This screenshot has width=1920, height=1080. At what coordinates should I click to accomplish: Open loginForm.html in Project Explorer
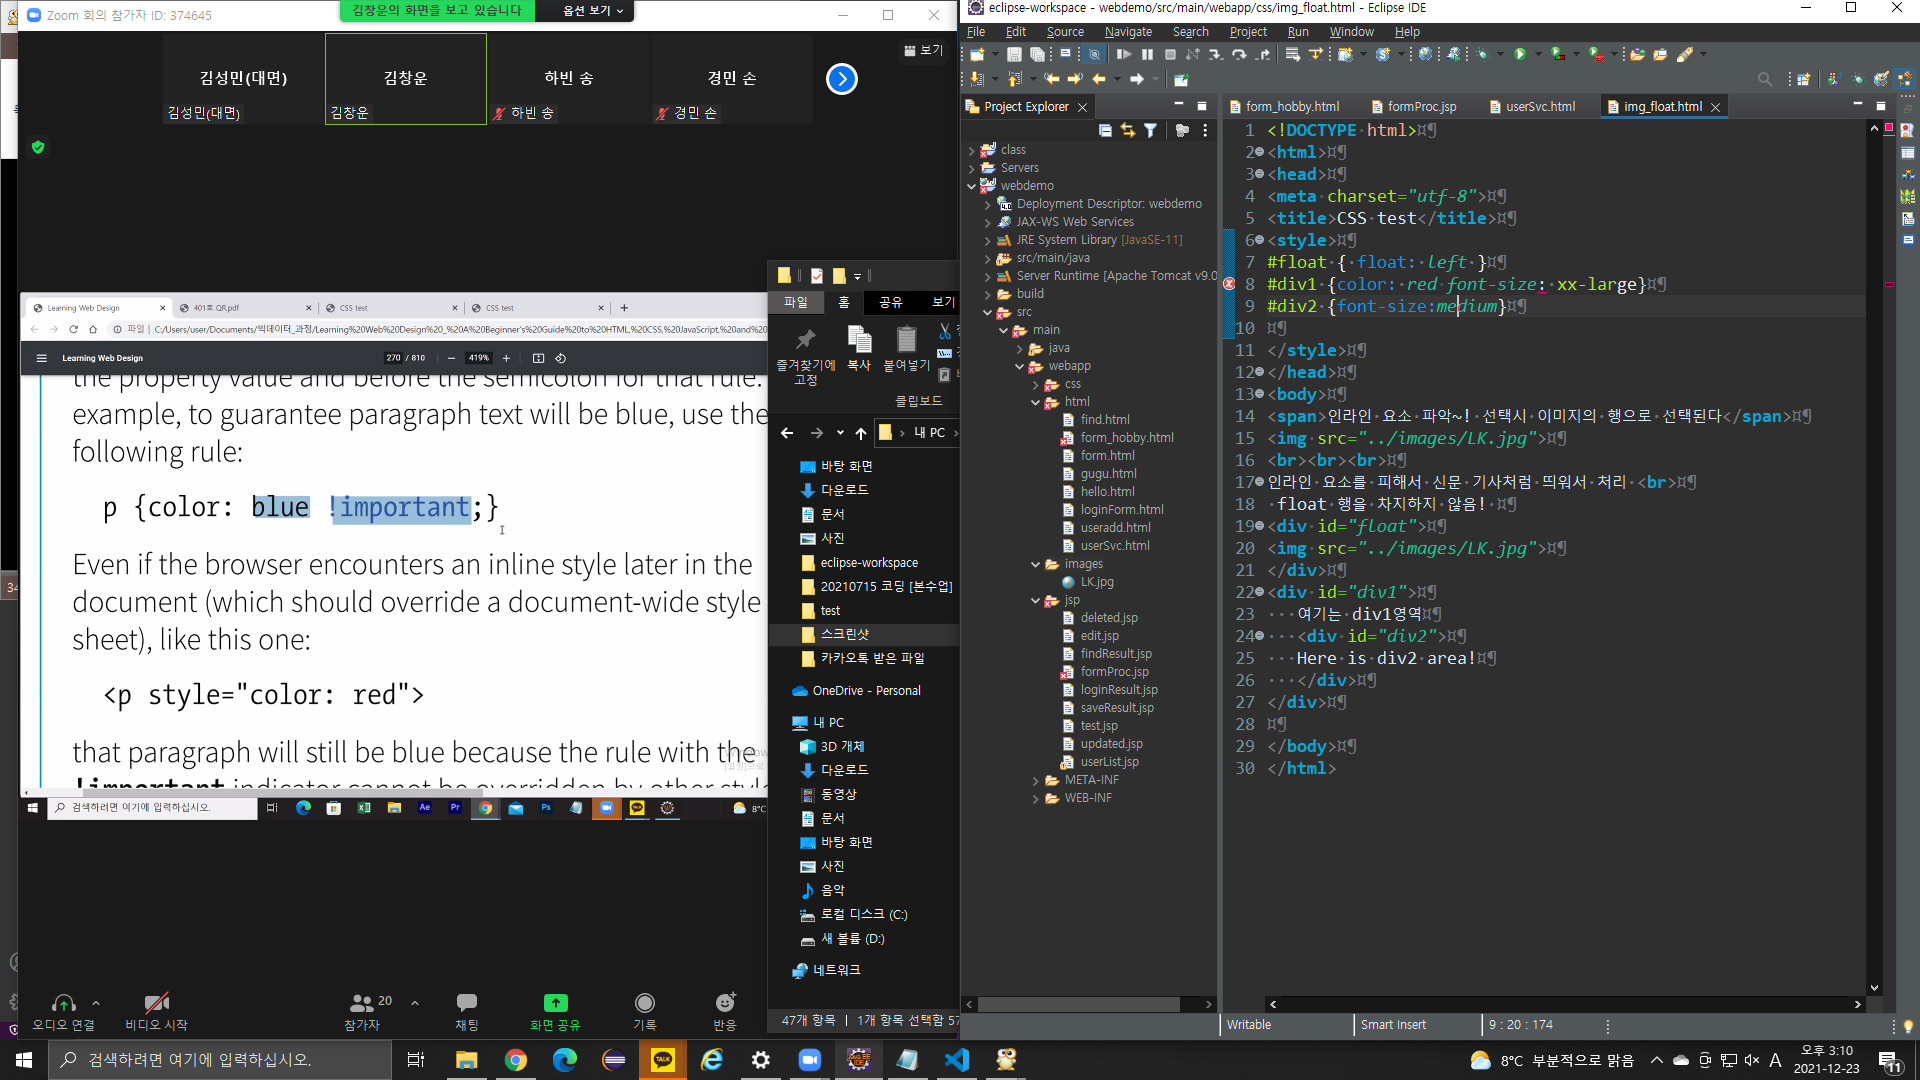point(1121,510)
